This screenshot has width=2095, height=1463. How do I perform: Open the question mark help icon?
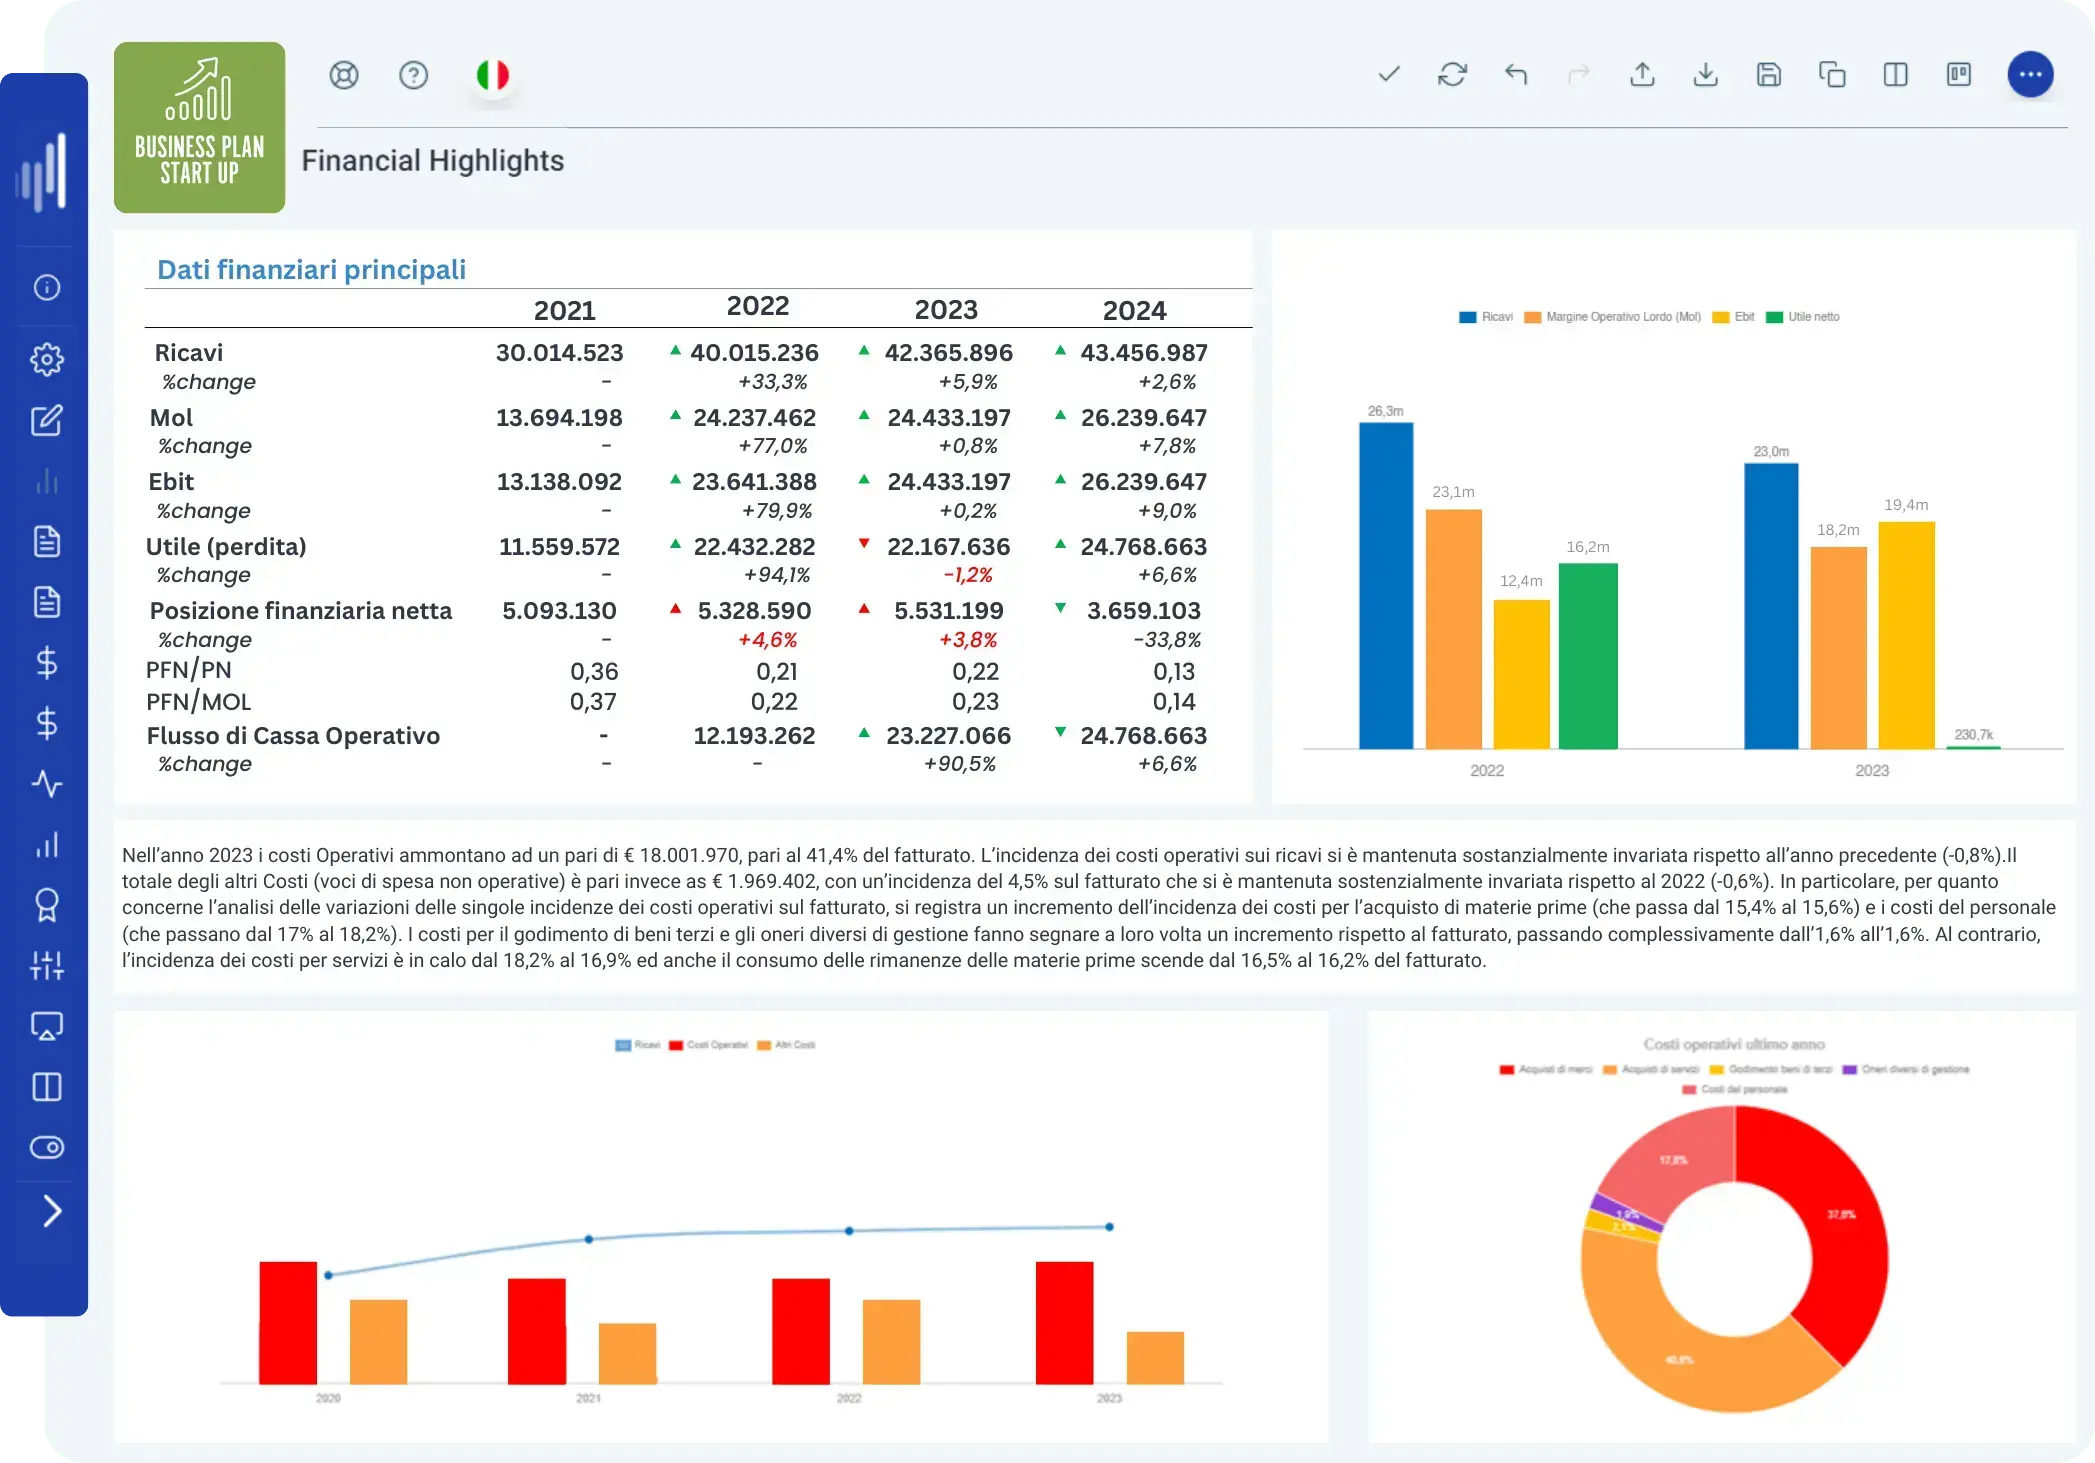point(413,75)
